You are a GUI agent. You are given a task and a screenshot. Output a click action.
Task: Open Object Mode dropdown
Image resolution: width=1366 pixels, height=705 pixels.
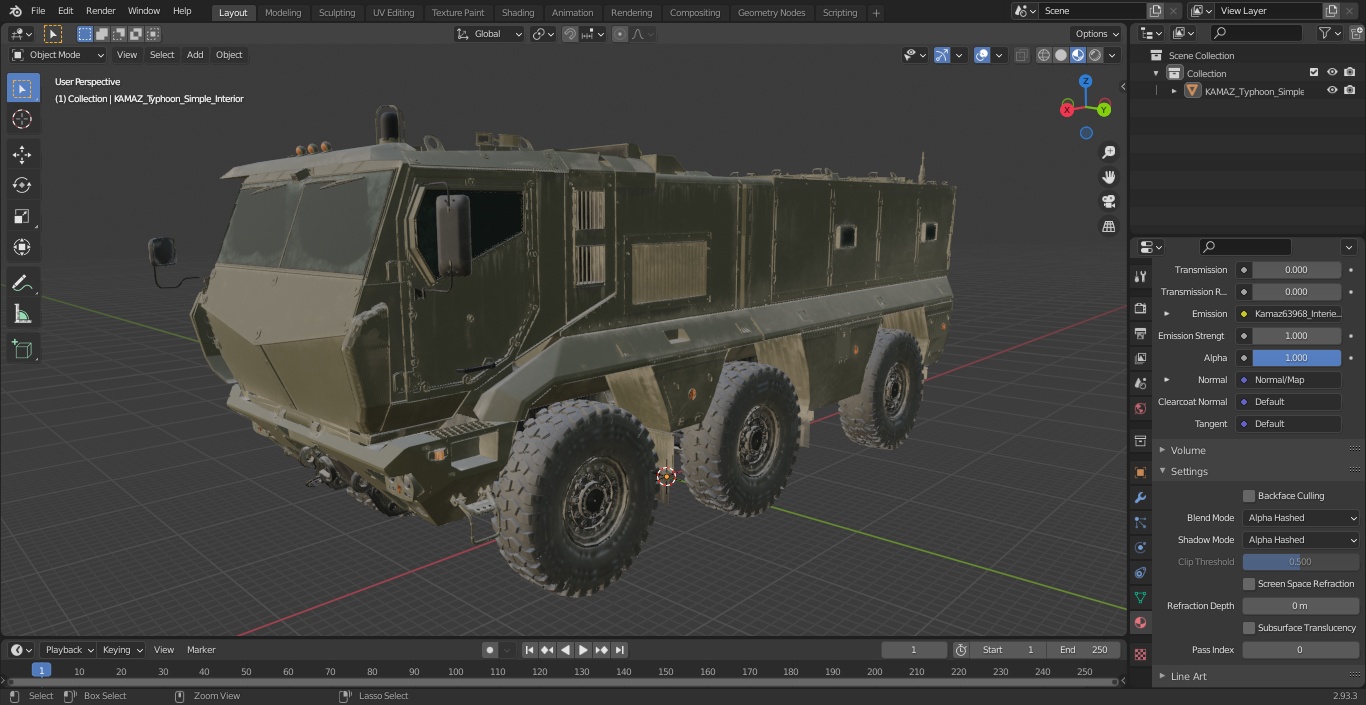(x=58, y=55)
